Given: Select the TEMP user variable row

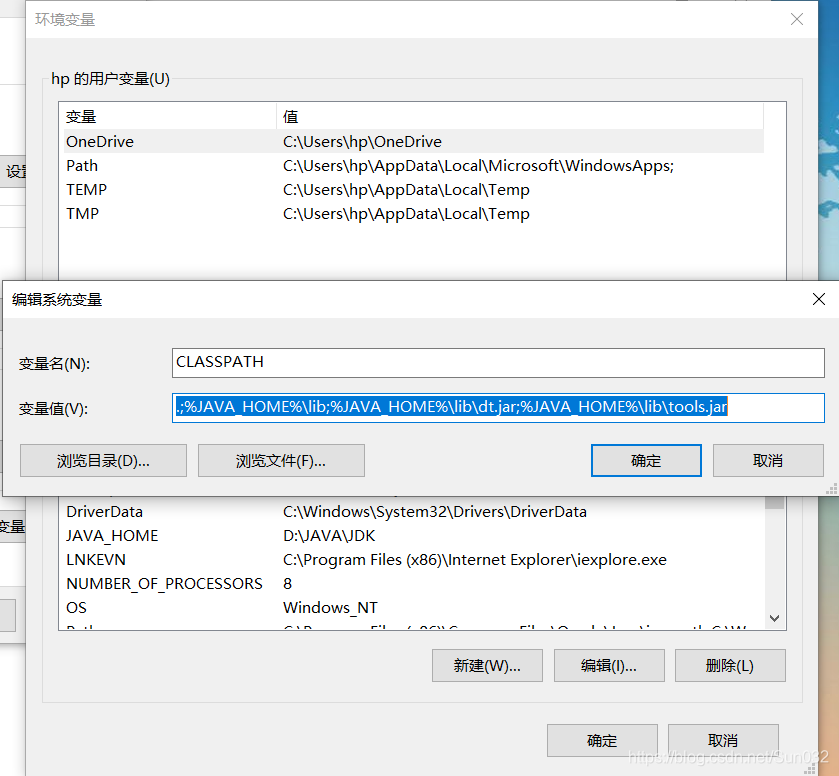Looking at the screenshot, I should pos(414,189).
